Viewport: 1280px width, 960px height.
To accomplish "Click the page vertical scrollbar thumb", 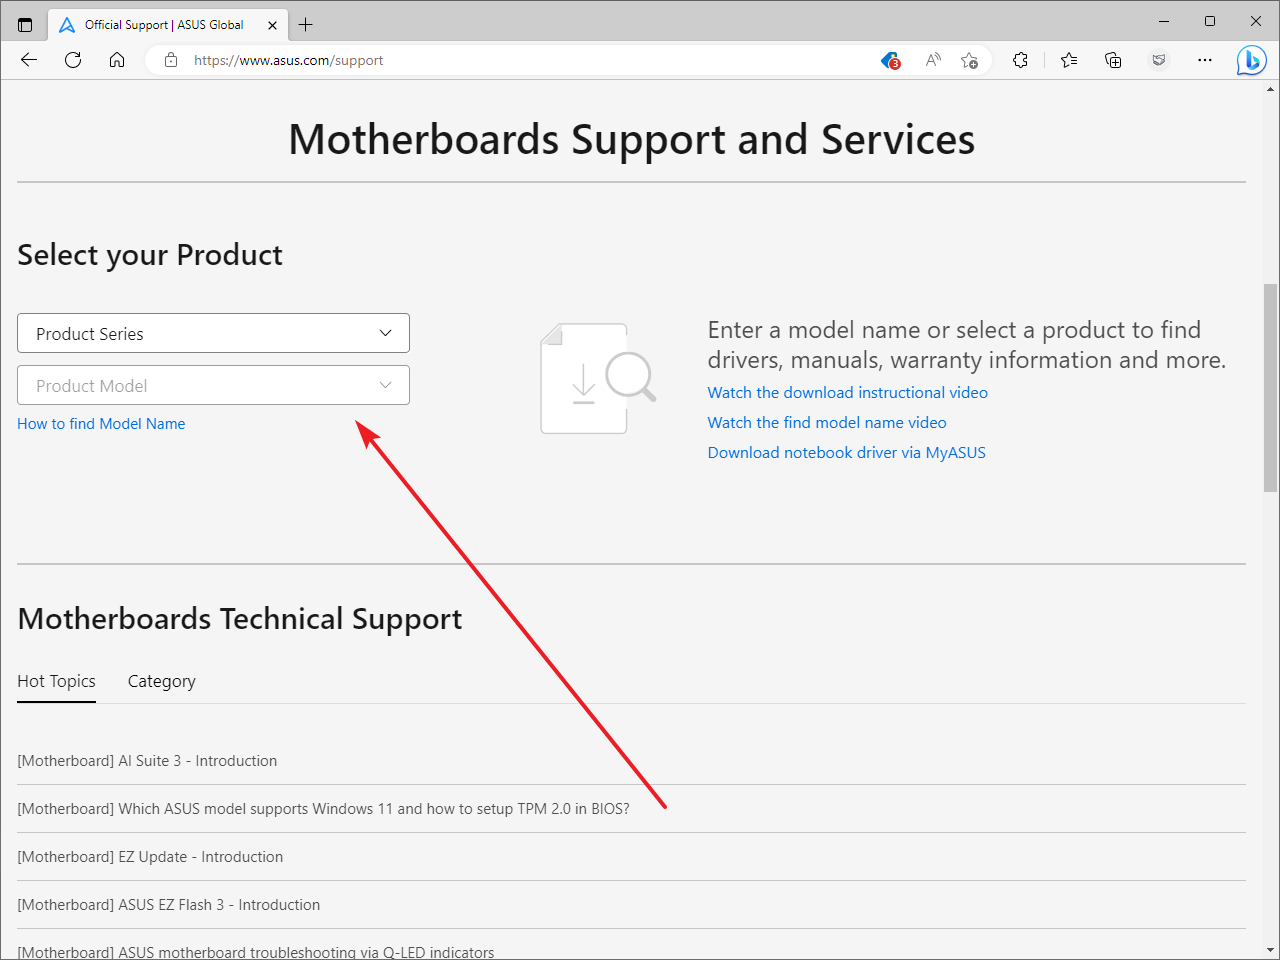I will 1271,388.
